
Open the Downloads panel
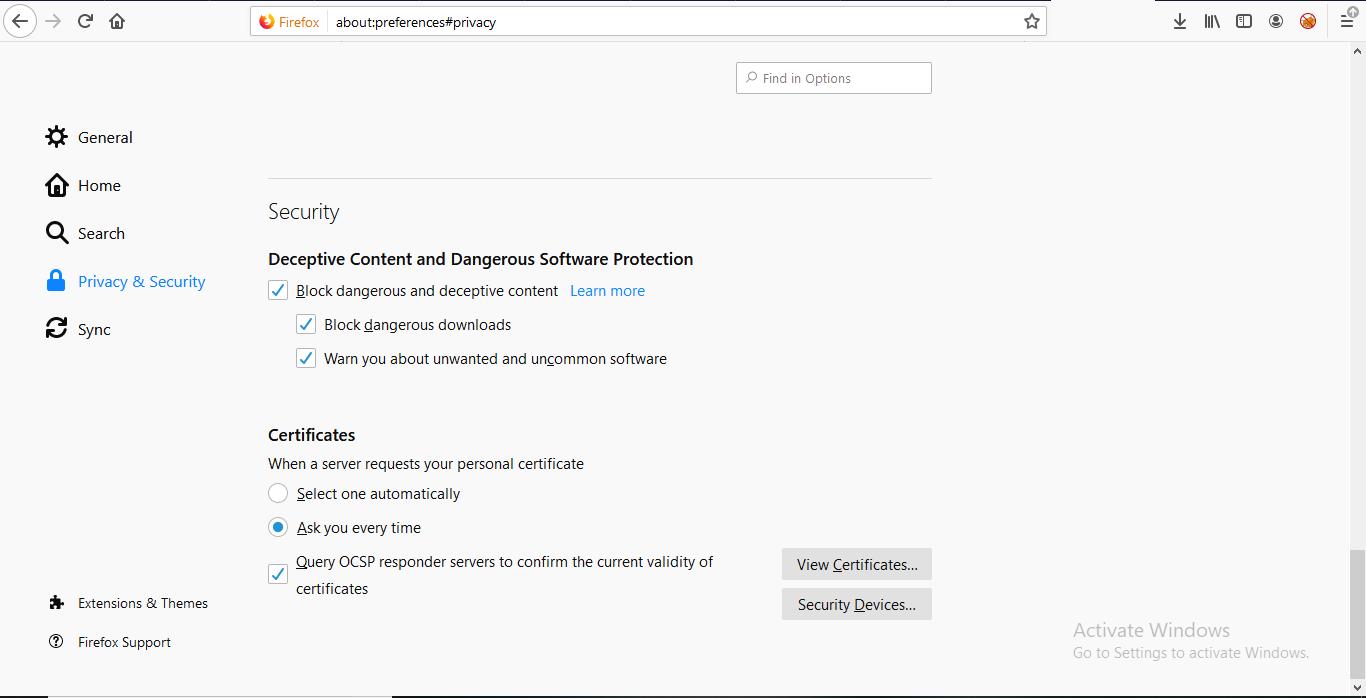[1180, 21]
